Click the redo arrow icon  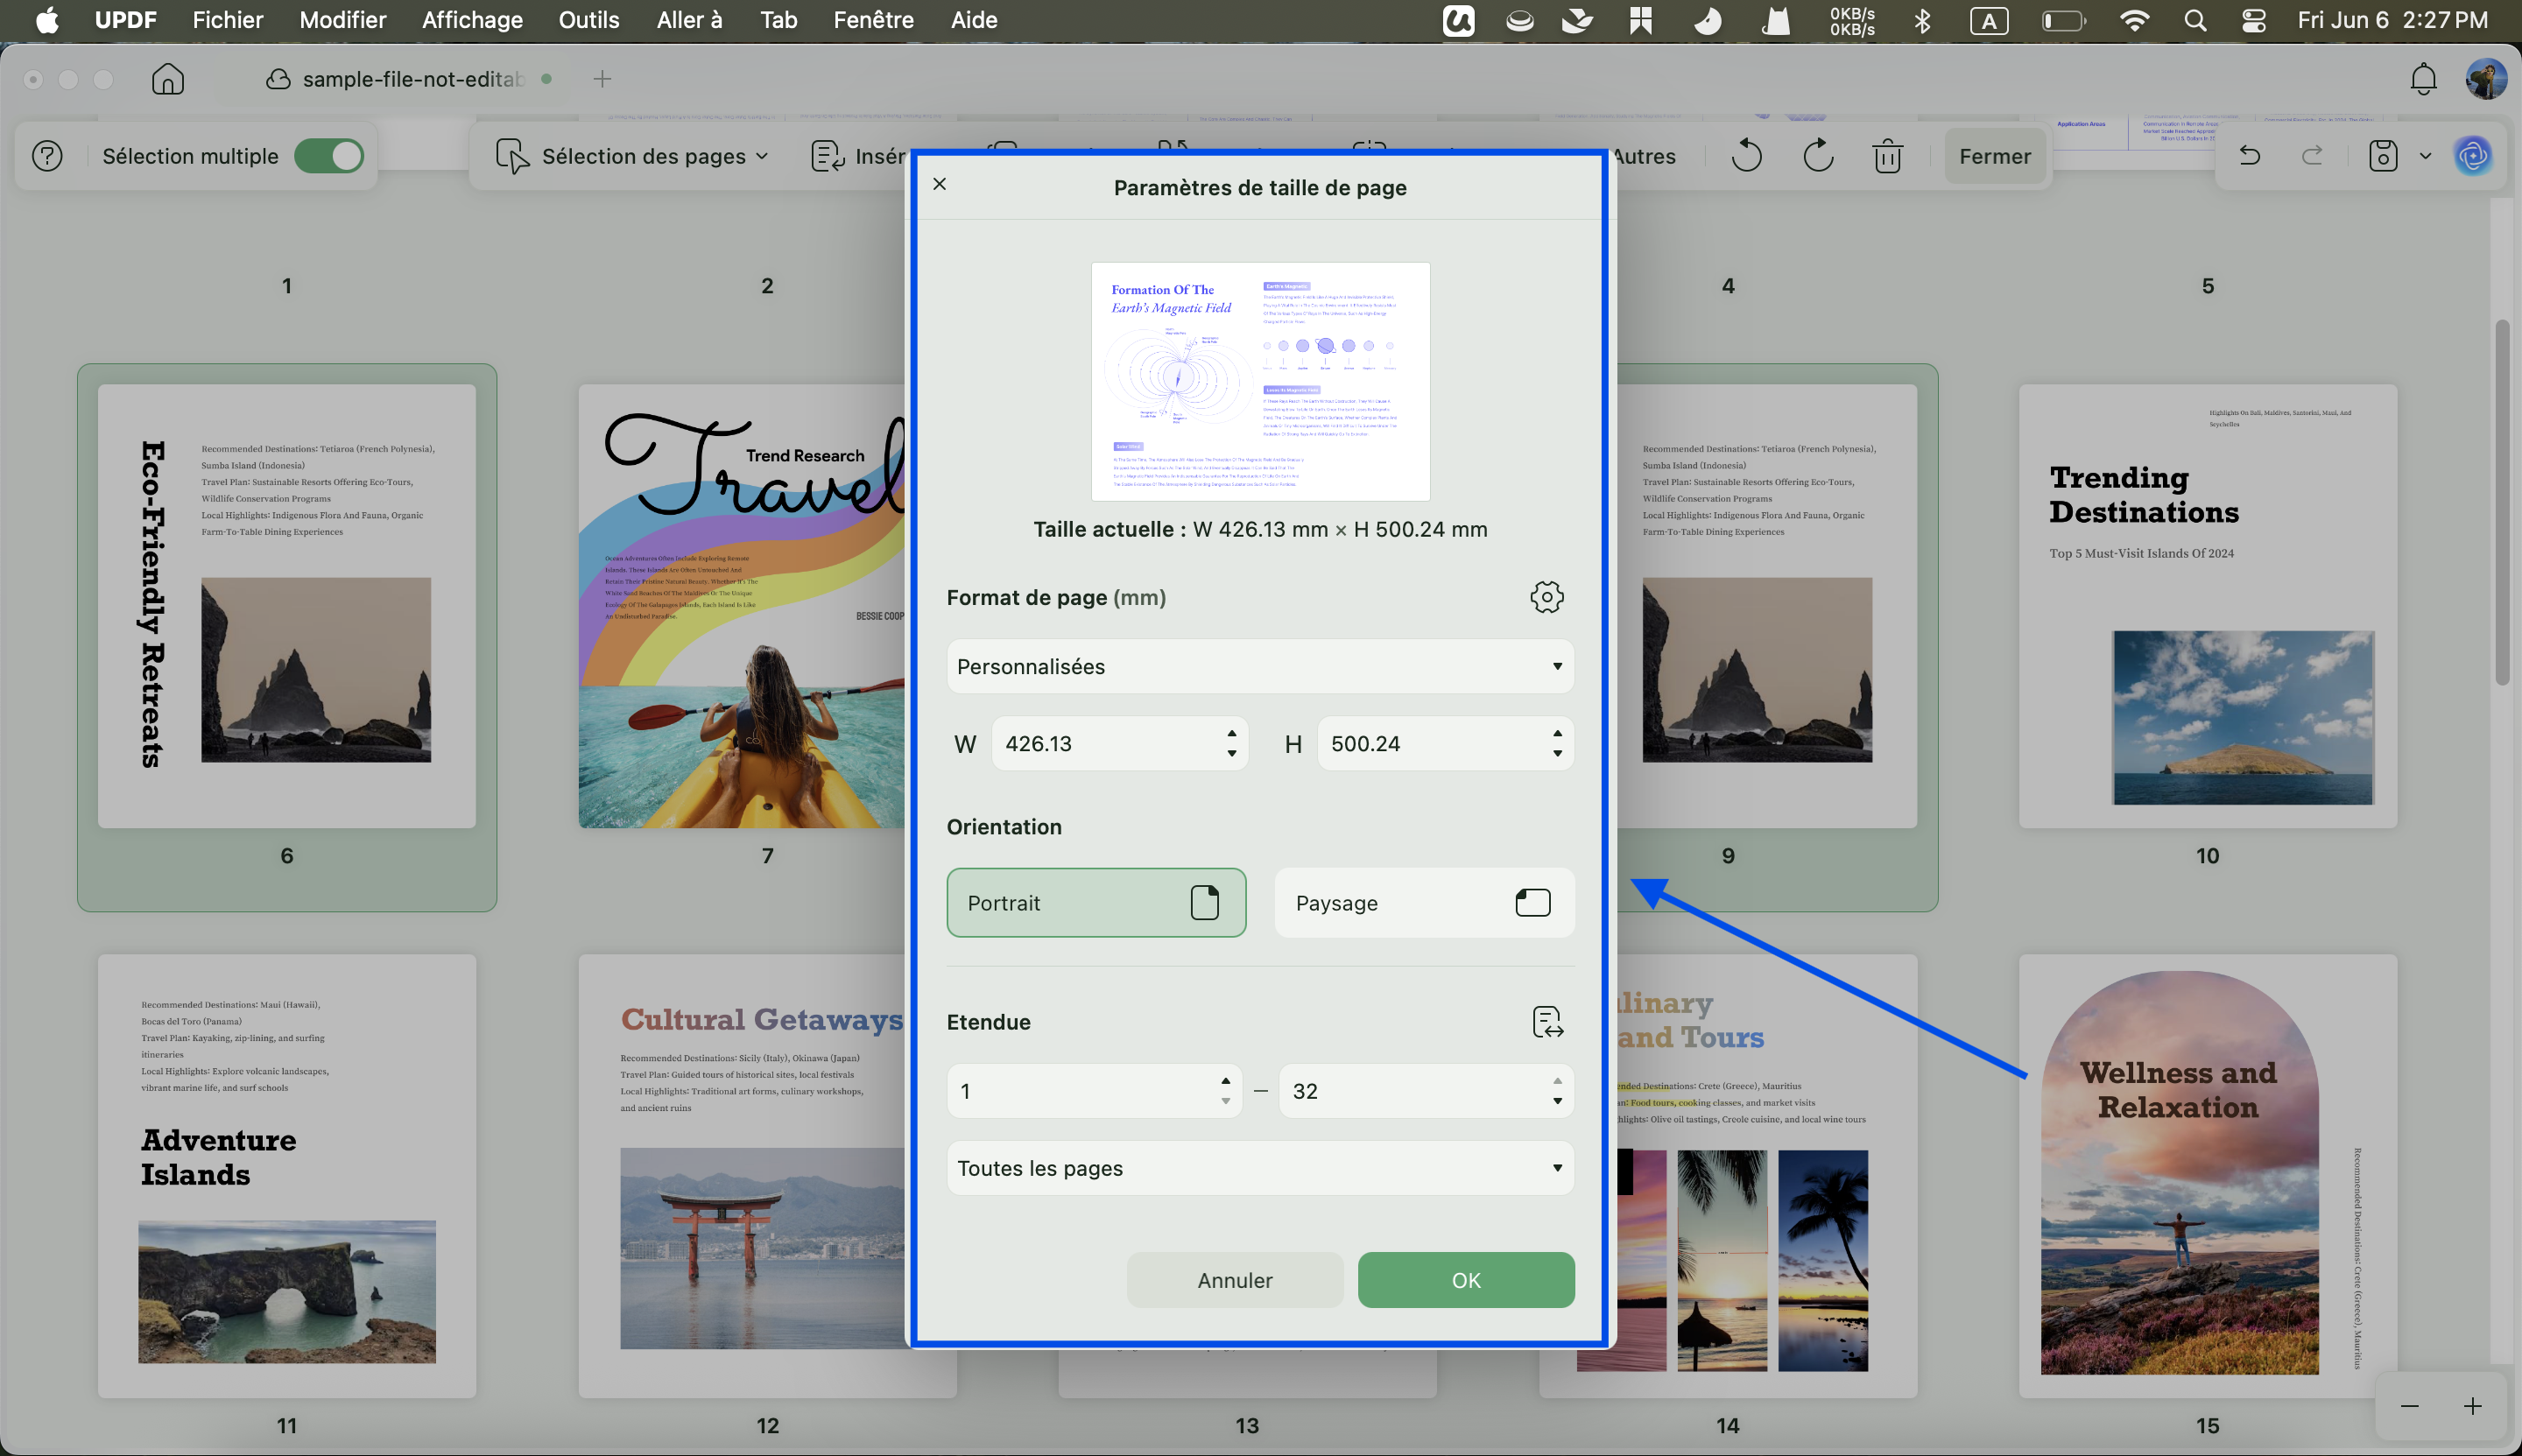pyautogui.click(x=2312, y=155)
